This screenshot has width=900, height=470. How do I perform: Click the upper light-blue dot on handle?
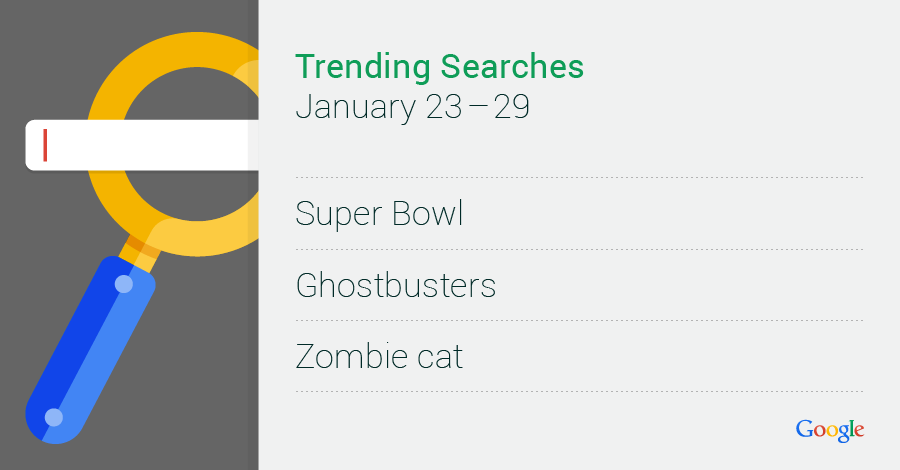123,284
